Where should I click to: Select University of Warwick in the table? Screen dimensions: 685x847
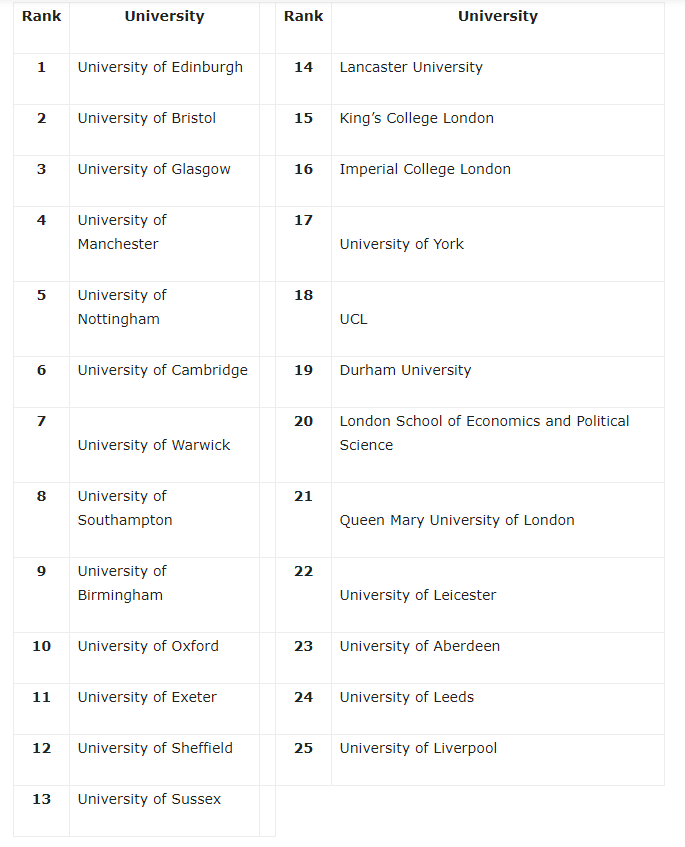point(154,445)
